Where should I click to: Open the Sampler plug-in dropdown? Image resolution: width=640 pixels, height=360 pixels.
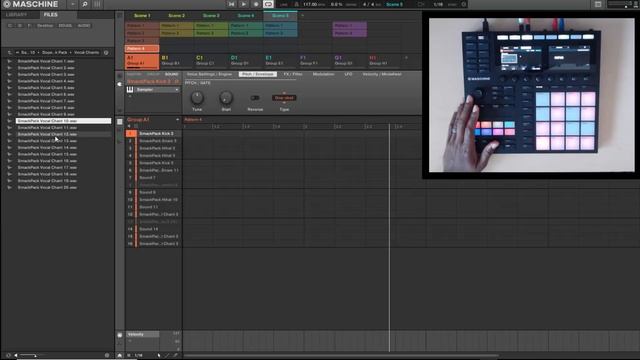point(177,89)
